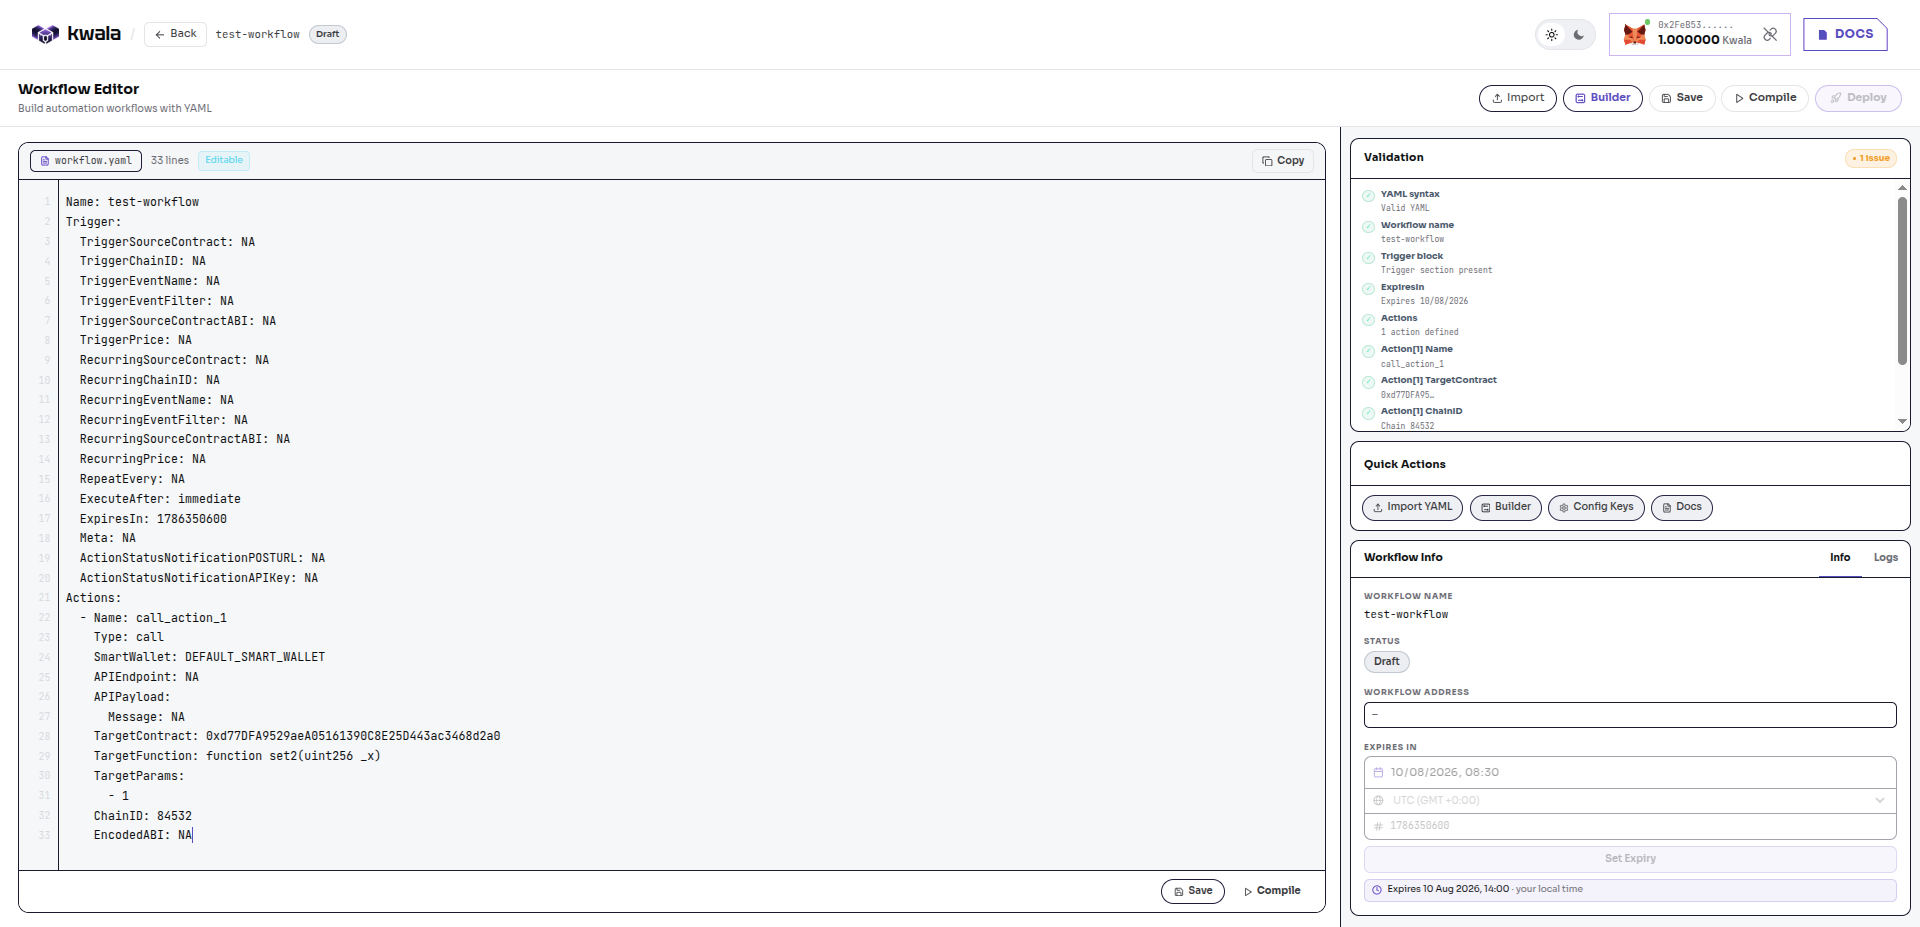The image size is (1920, 927).
Task: Click the wallet address 0x2FeB53
Action: [1695, 25]
